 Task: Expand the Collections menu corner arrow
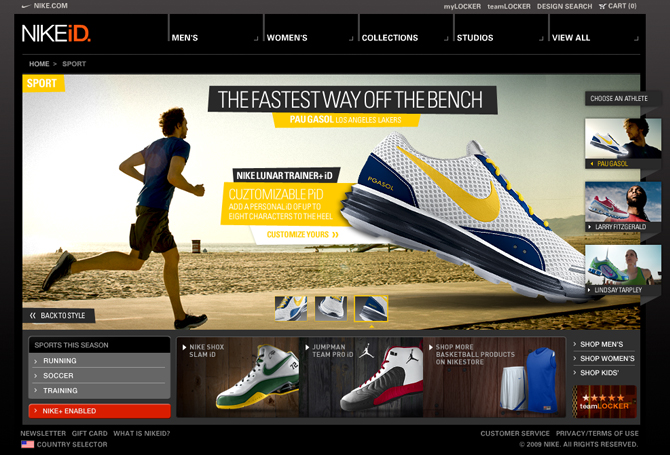(x=446, y=39)
